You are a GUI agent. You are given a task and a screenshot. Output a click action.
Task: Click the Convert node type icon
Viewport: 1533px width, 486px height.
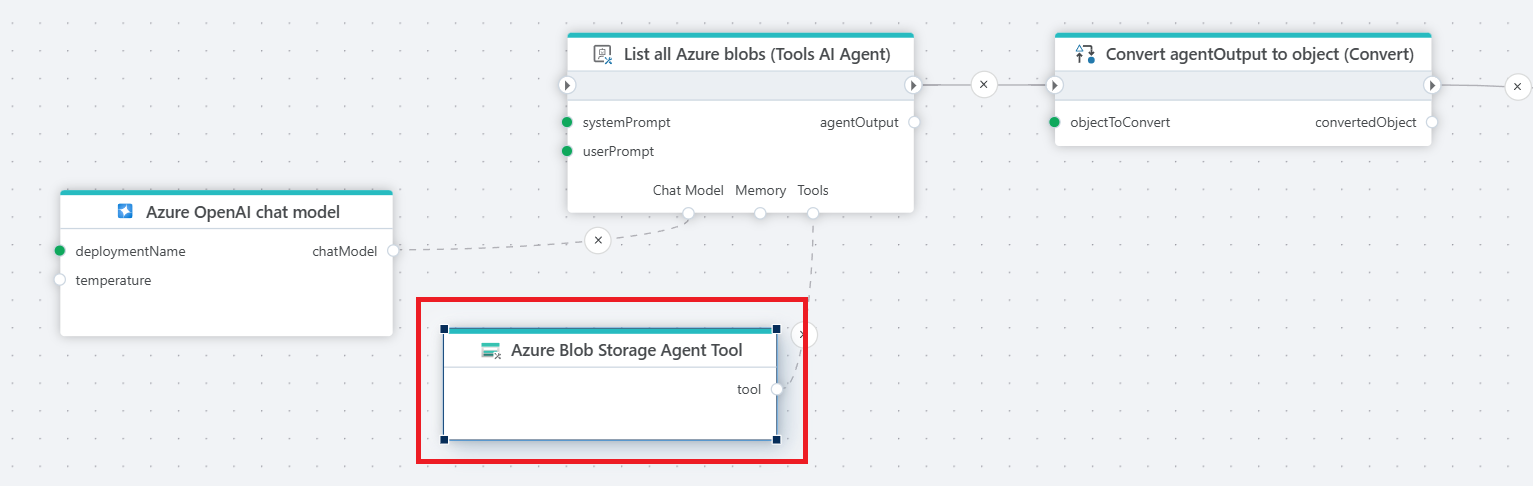coord(1084,54)
